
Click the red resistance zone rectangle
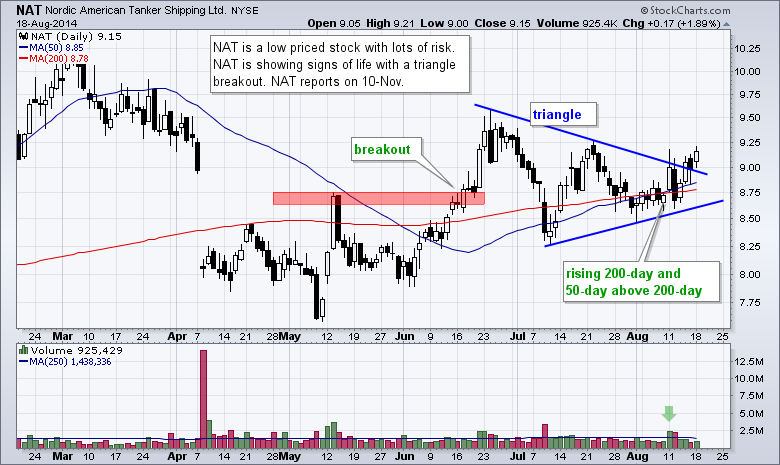379,198
